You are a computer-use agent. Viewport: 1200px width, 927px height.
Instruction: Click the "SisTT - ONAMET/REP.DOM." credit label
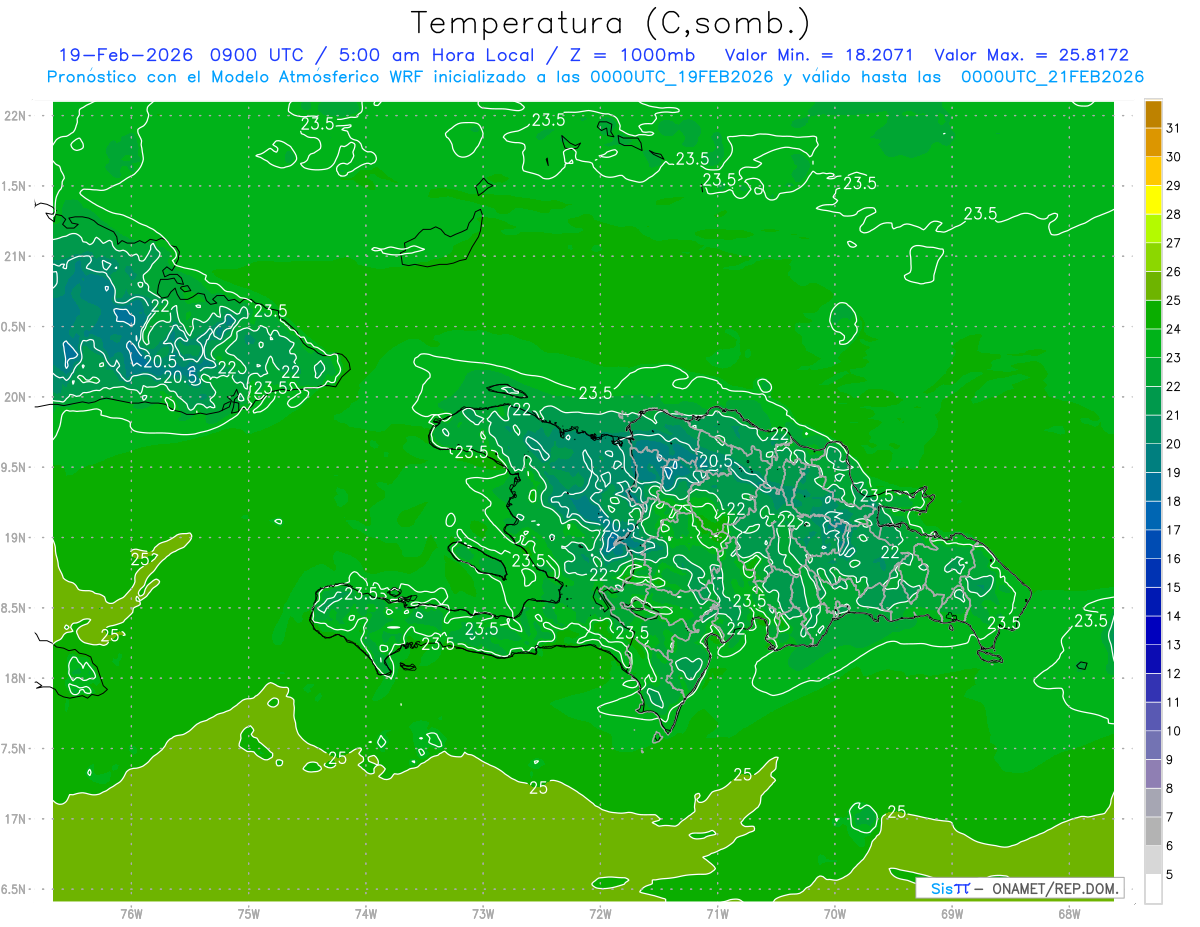(x=1020, y=888)
